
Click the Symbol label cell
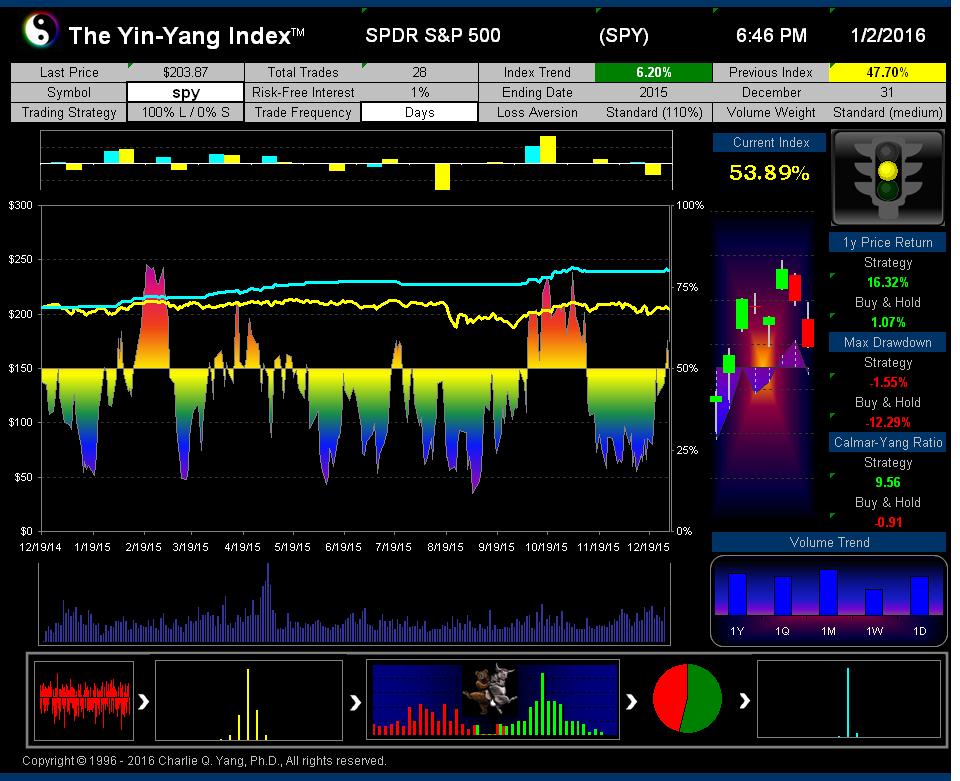tap(69, 92)
